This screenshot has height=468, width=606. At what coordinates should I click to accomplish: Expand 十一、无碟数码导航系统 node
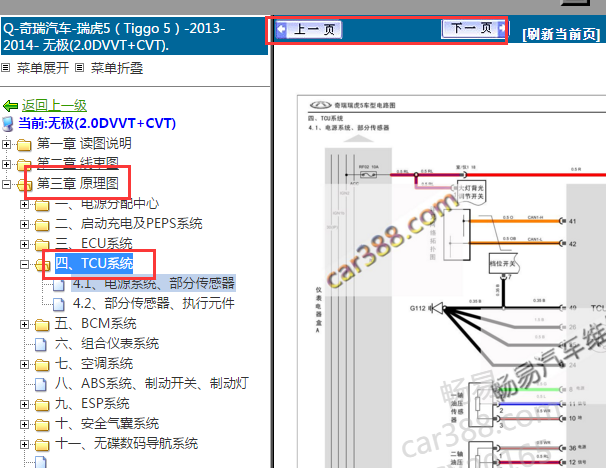click(24, 444)
